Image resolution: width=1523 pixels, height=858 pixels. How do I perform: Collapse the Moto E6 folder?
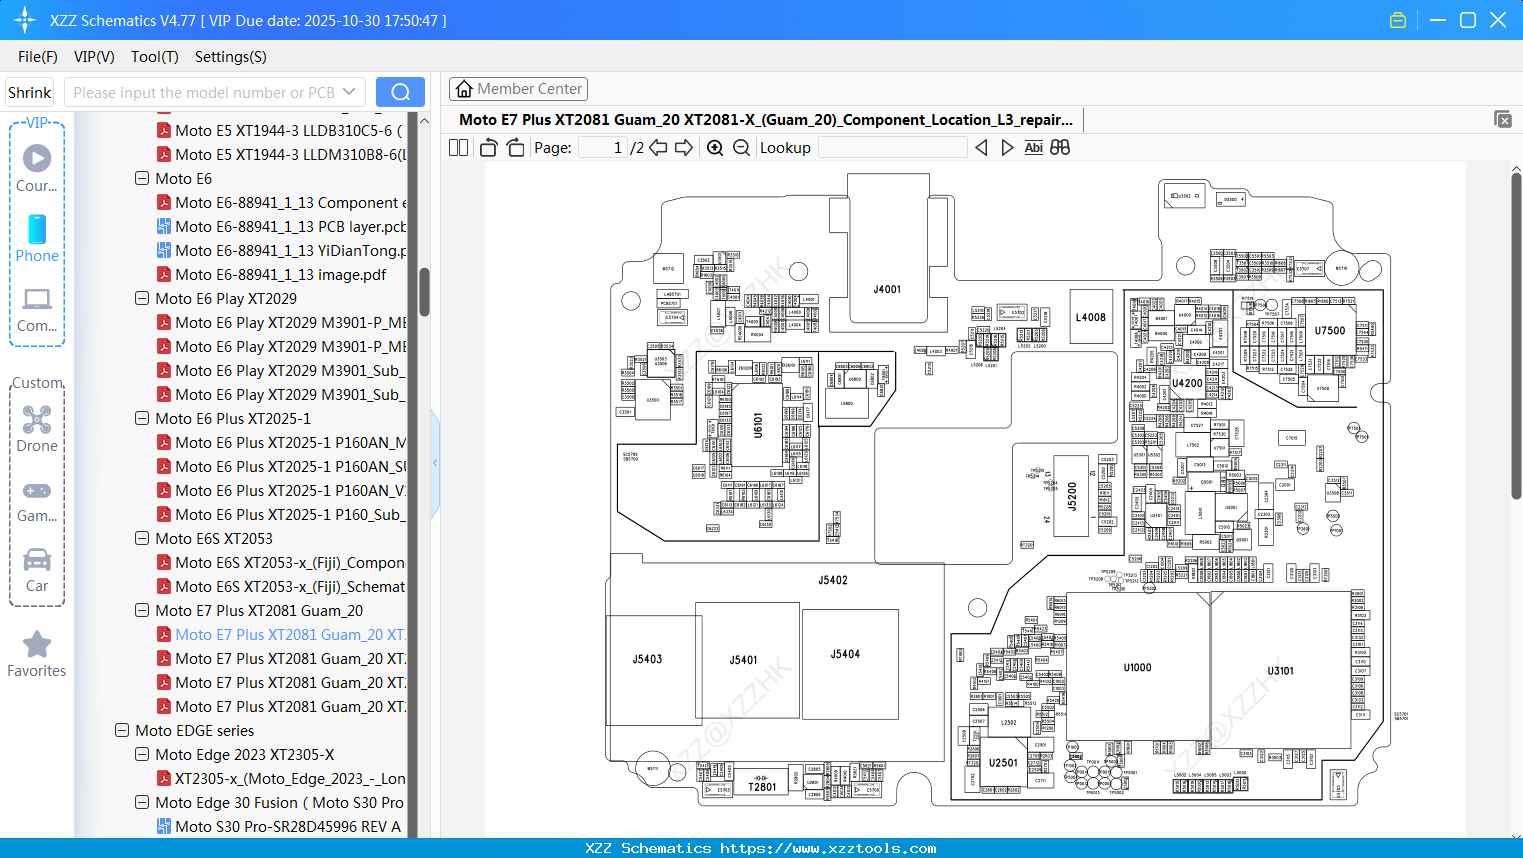pyautogui.click(x=142, y=178)
